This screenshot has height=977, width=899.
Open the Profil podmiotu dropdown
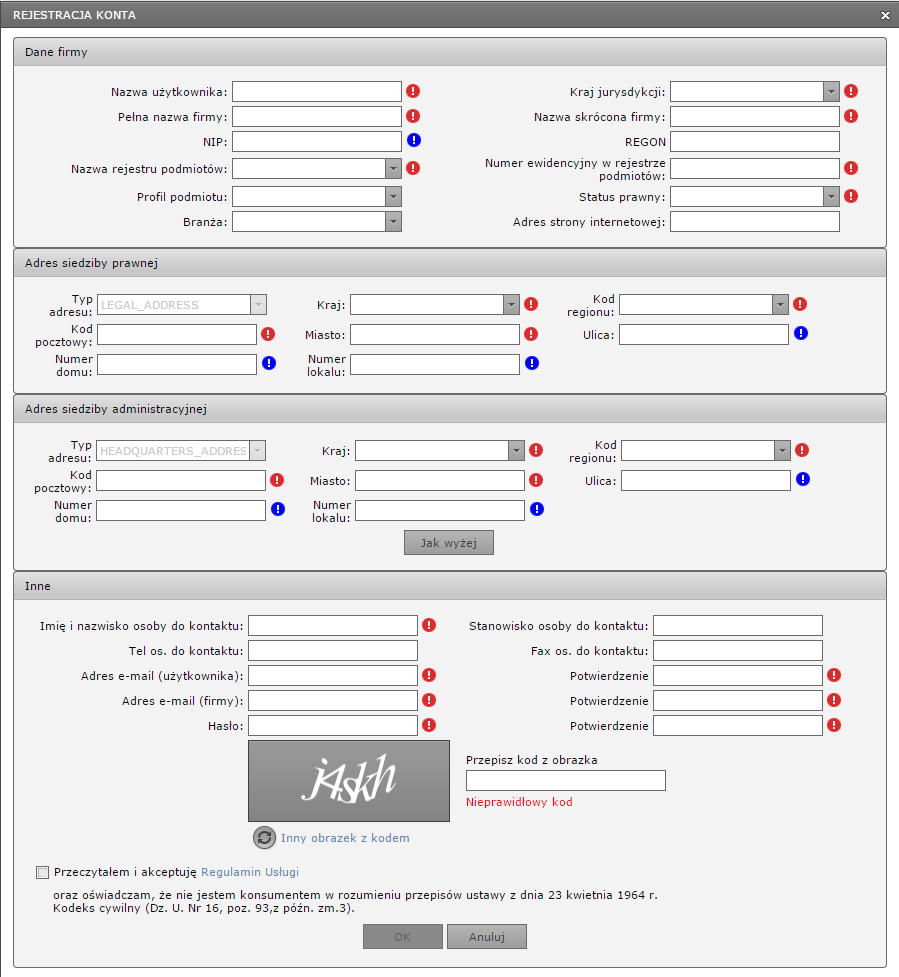393,197
